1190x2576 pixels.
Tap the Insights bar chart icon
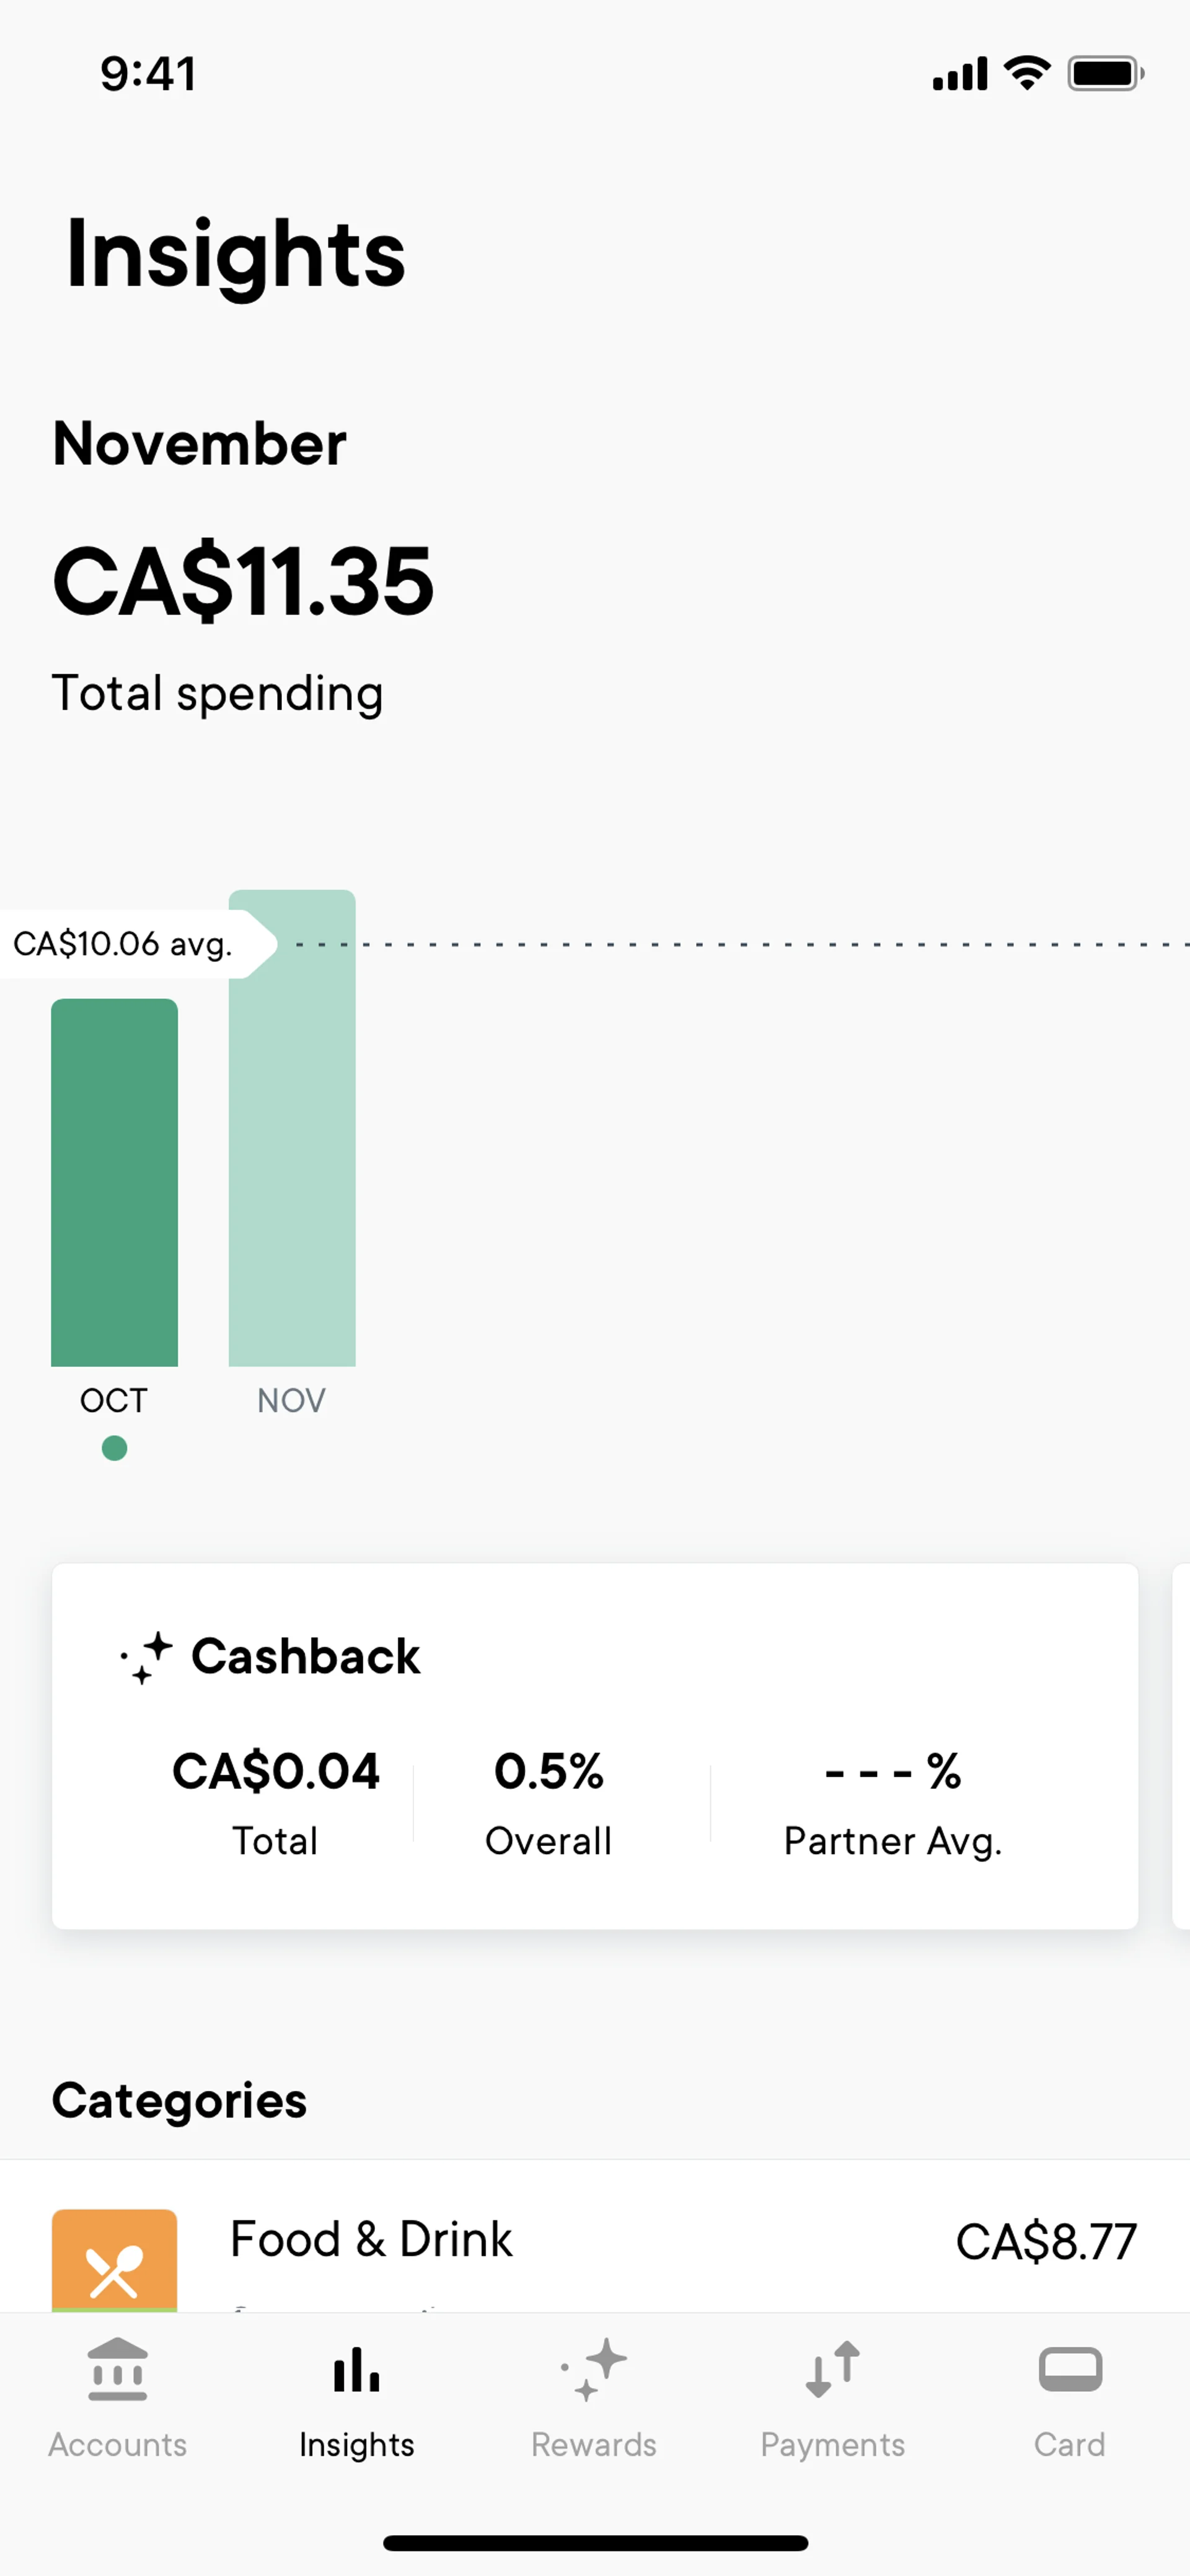(x=356, y=2369)
